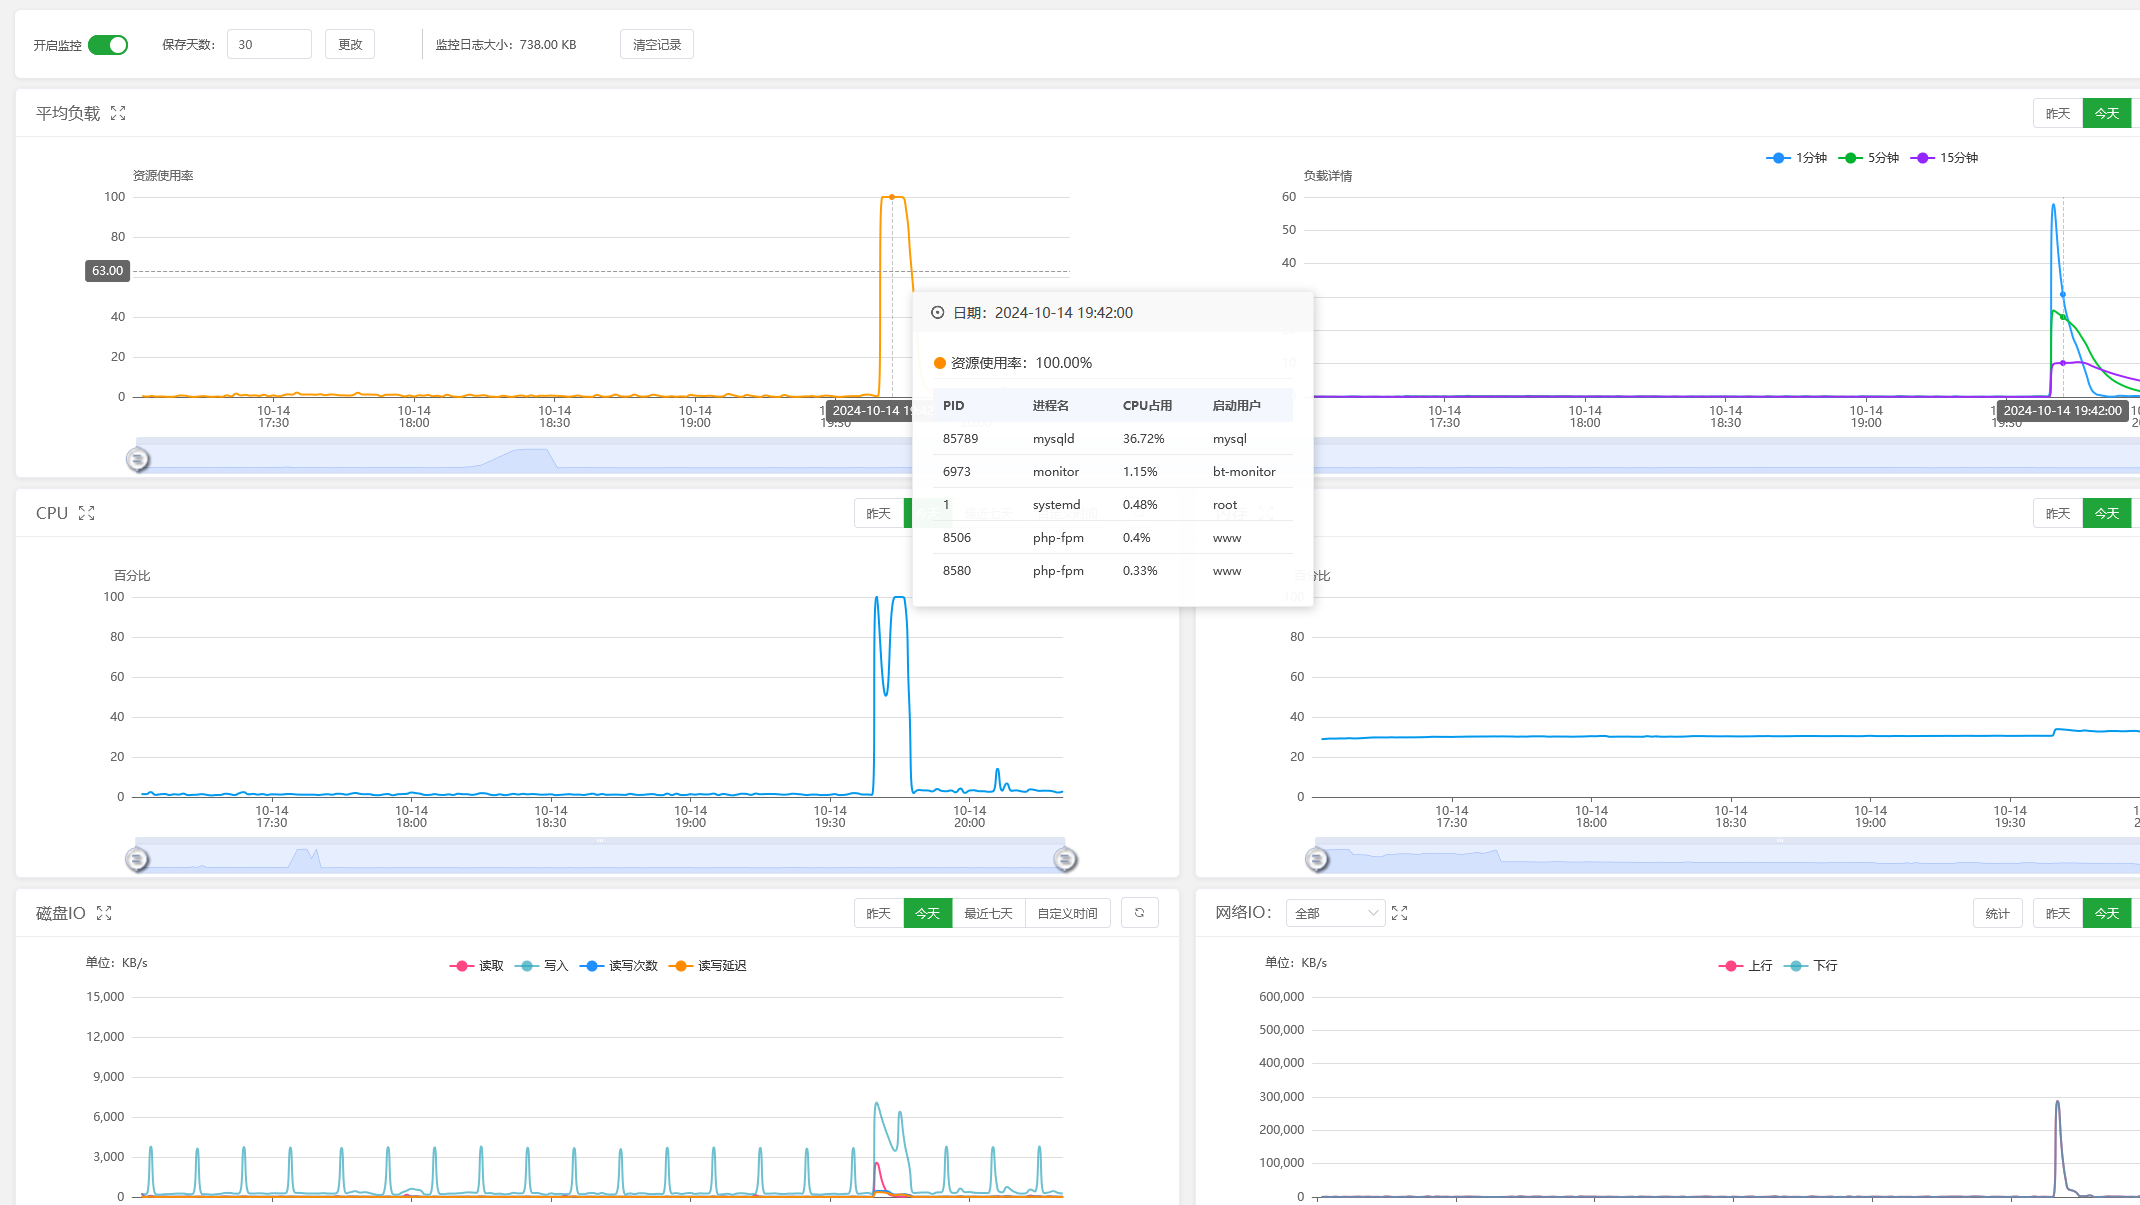Toggle the 1分钟 legend series
Image resolution: width=2140 pixels, height=1205 pixels.
pos(1797,158)
